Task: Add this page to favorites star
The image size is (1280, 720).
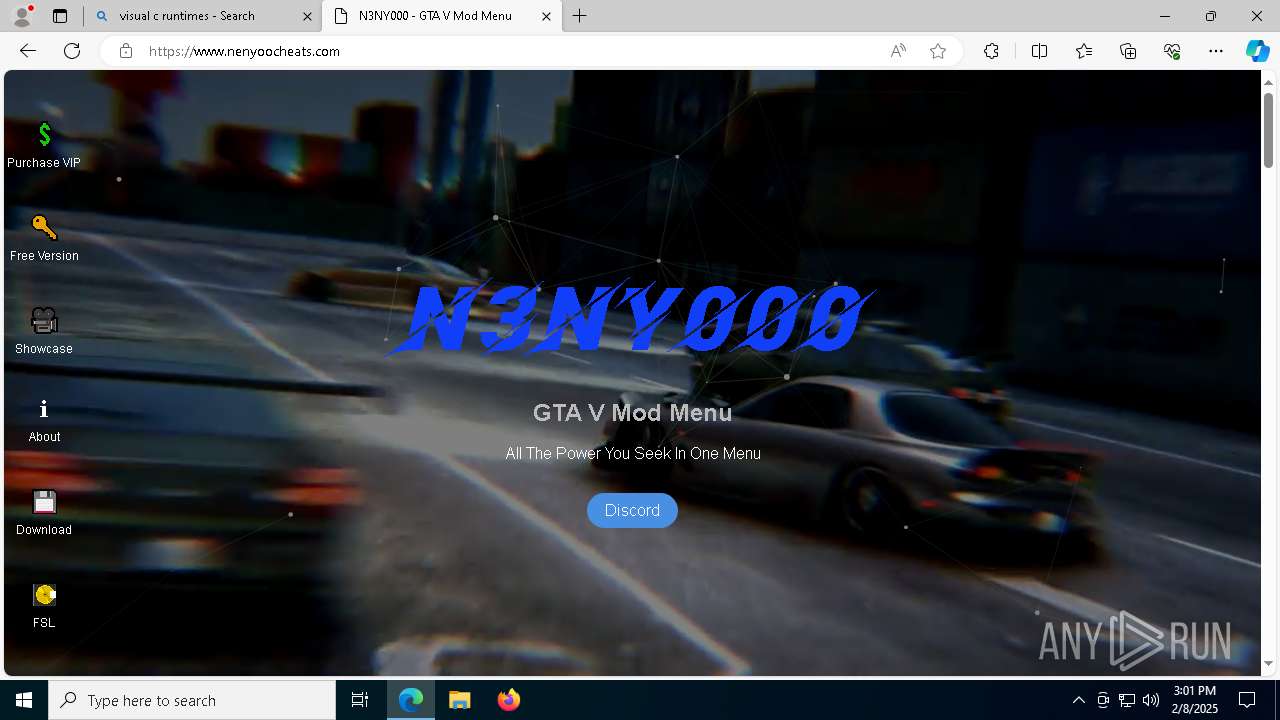Action: [x=938, y=51]
